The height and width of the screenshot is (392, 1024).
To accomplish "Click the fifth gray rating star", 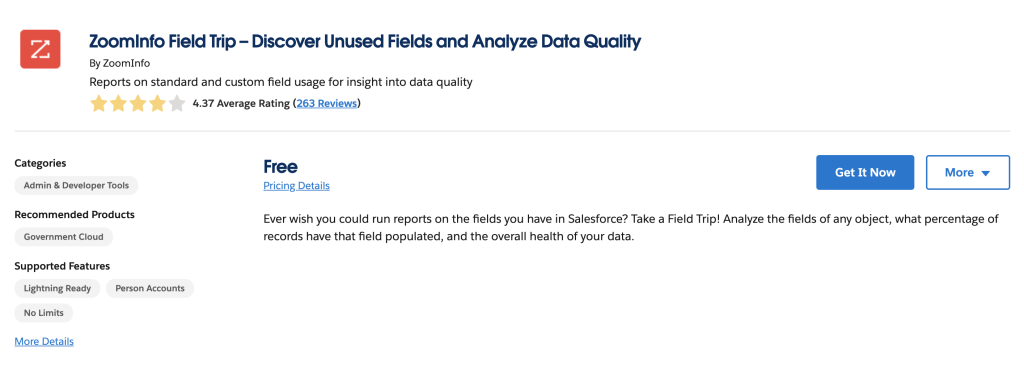I will click(x=177, y=104).
